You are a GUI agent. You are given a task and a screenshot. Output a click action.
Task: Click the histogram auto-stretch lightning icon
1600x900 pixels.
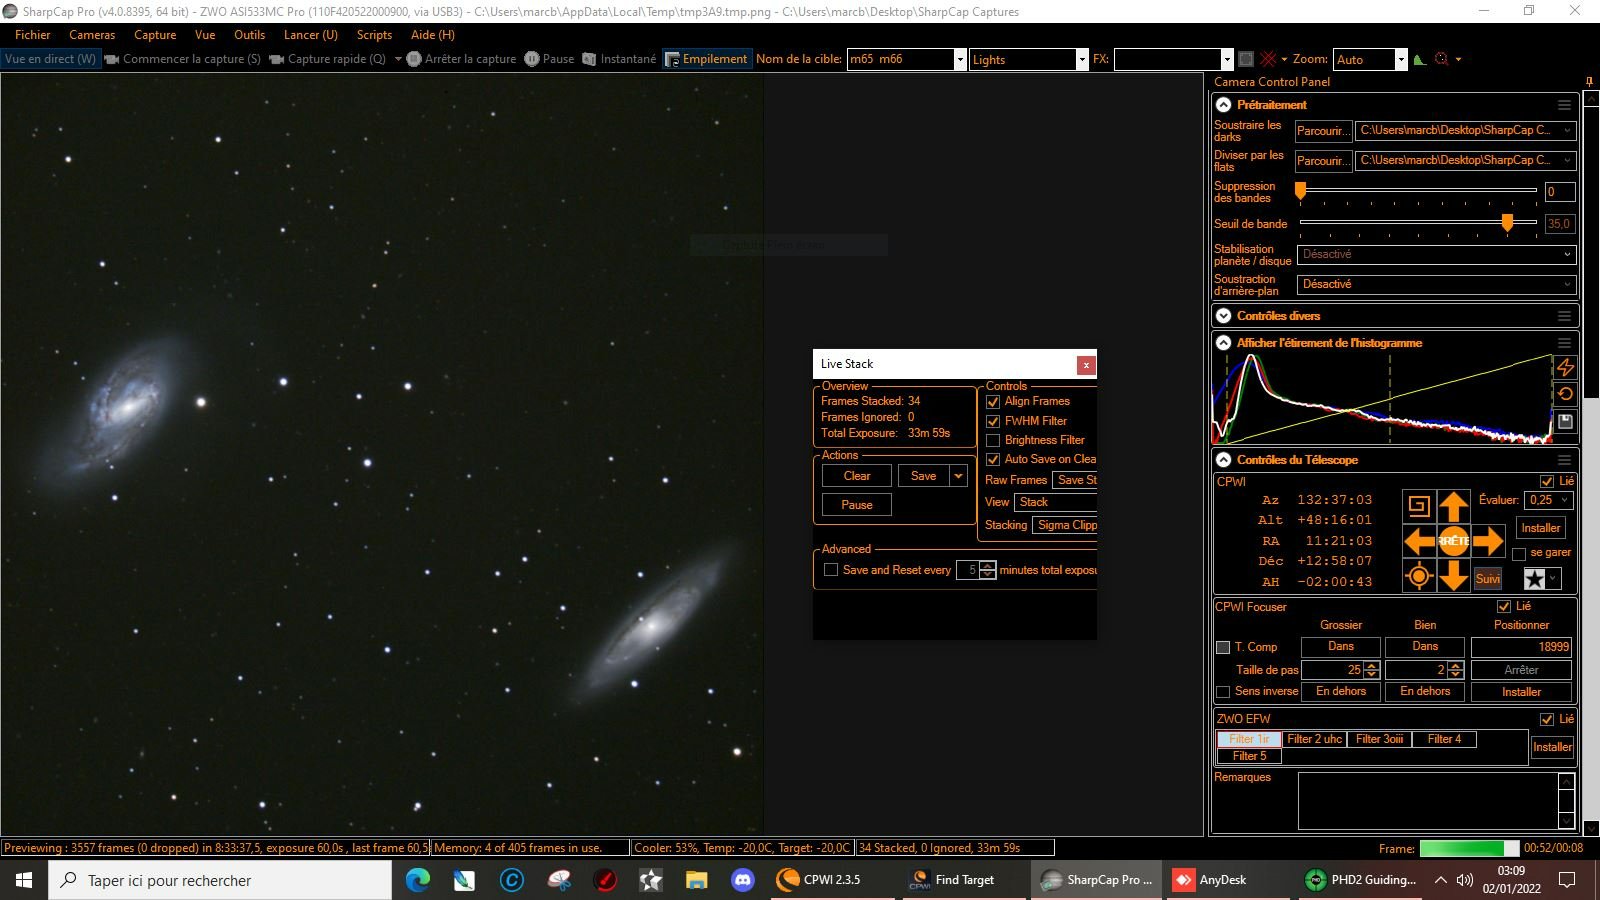pos(1565,368)
